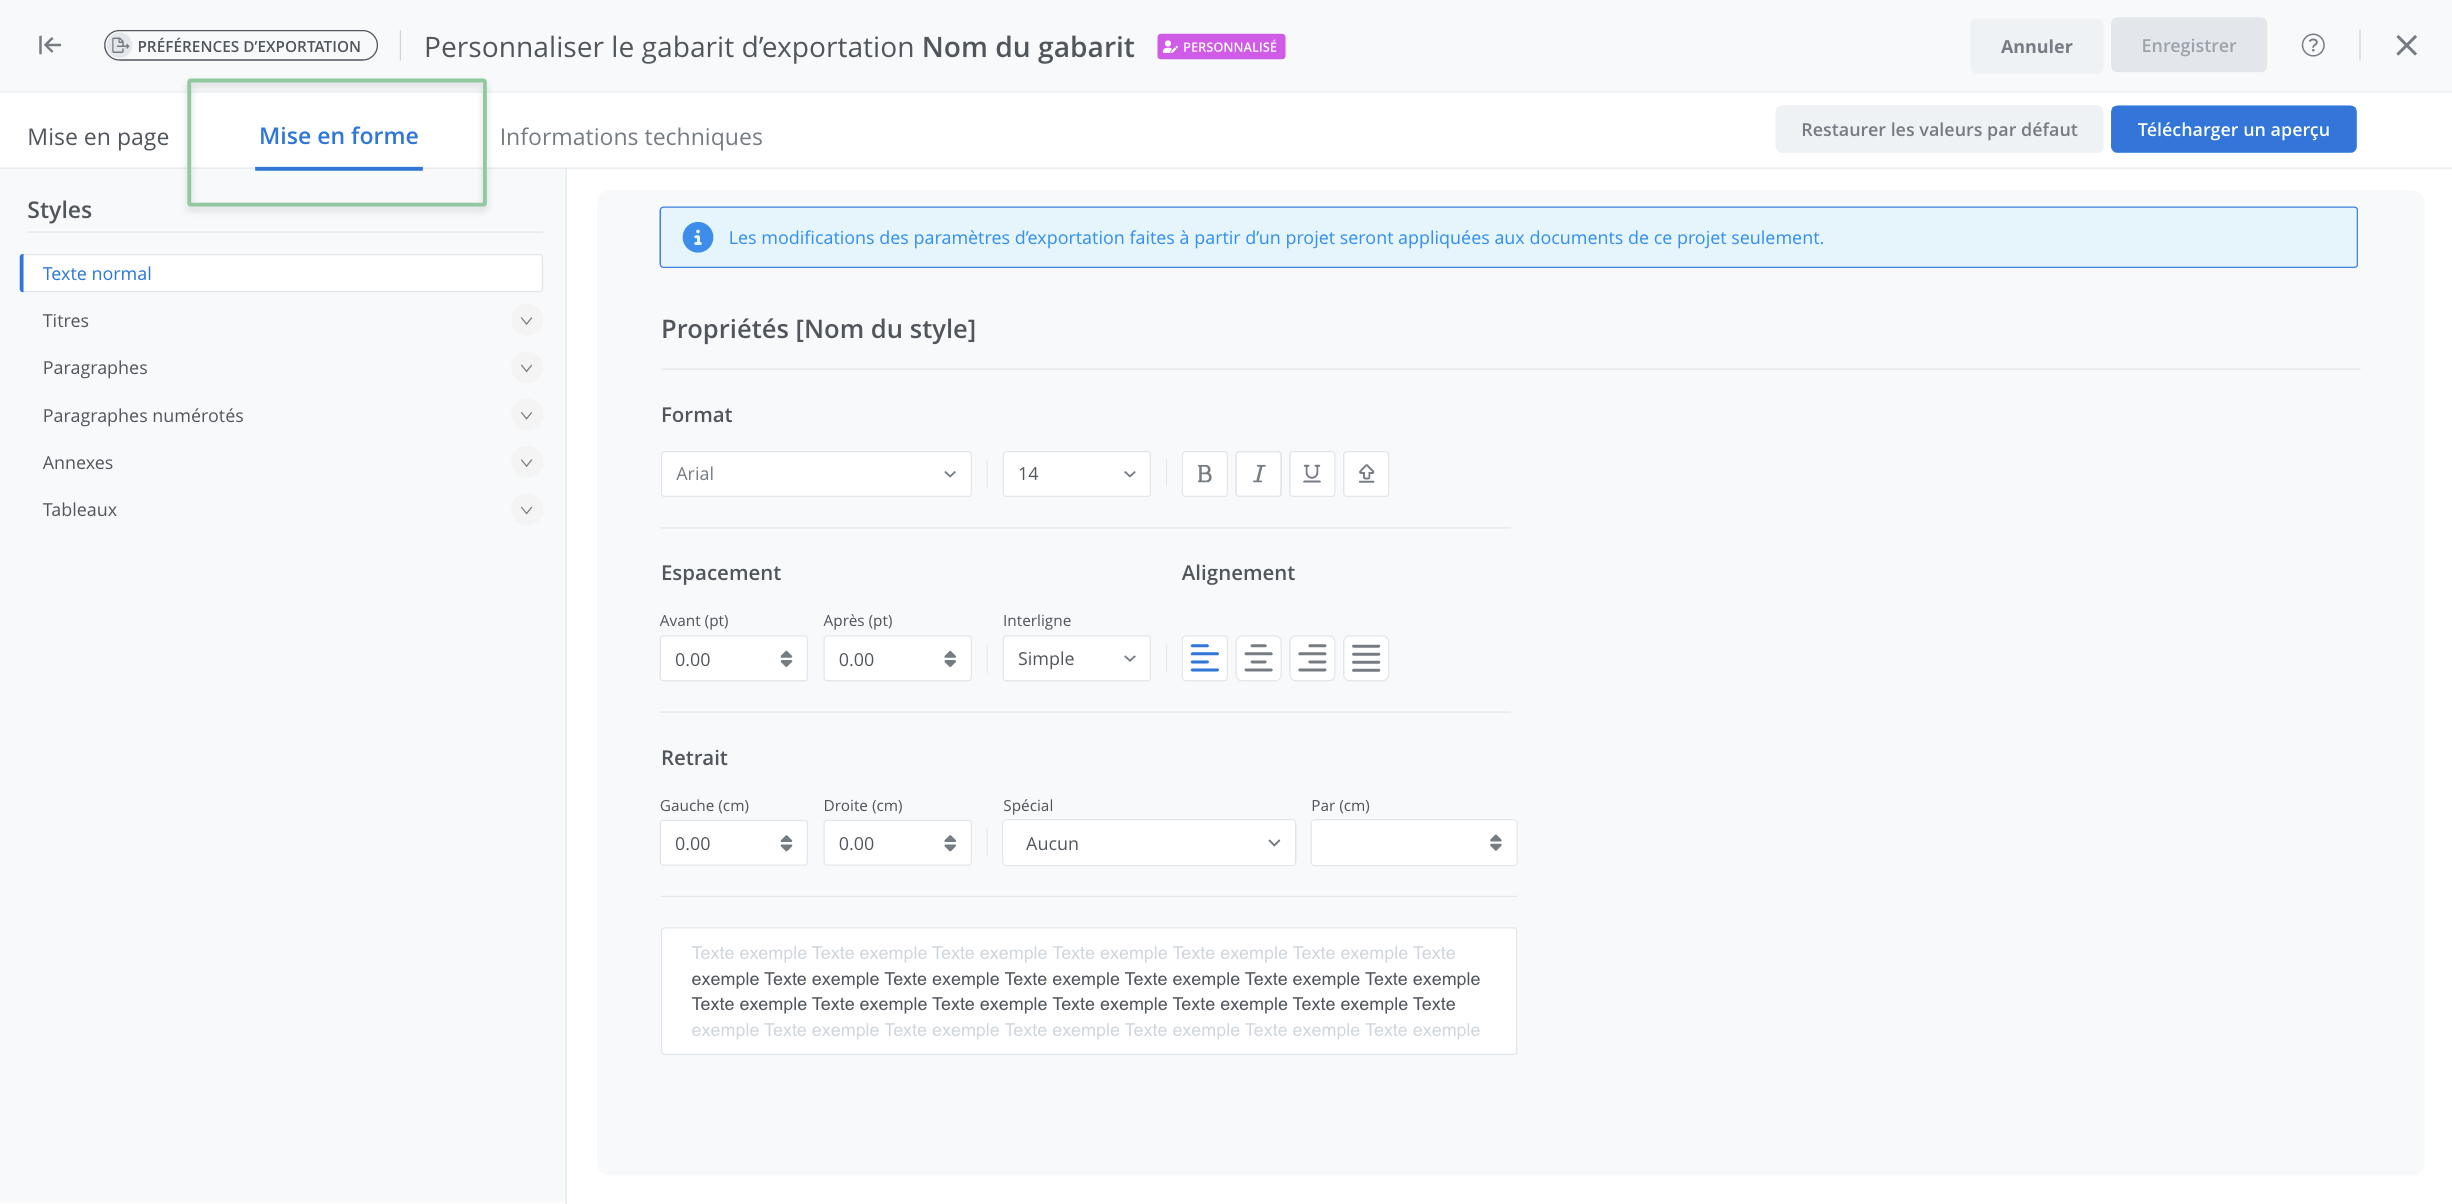Open the Interligne Simple dropdown

[1076, 658]
